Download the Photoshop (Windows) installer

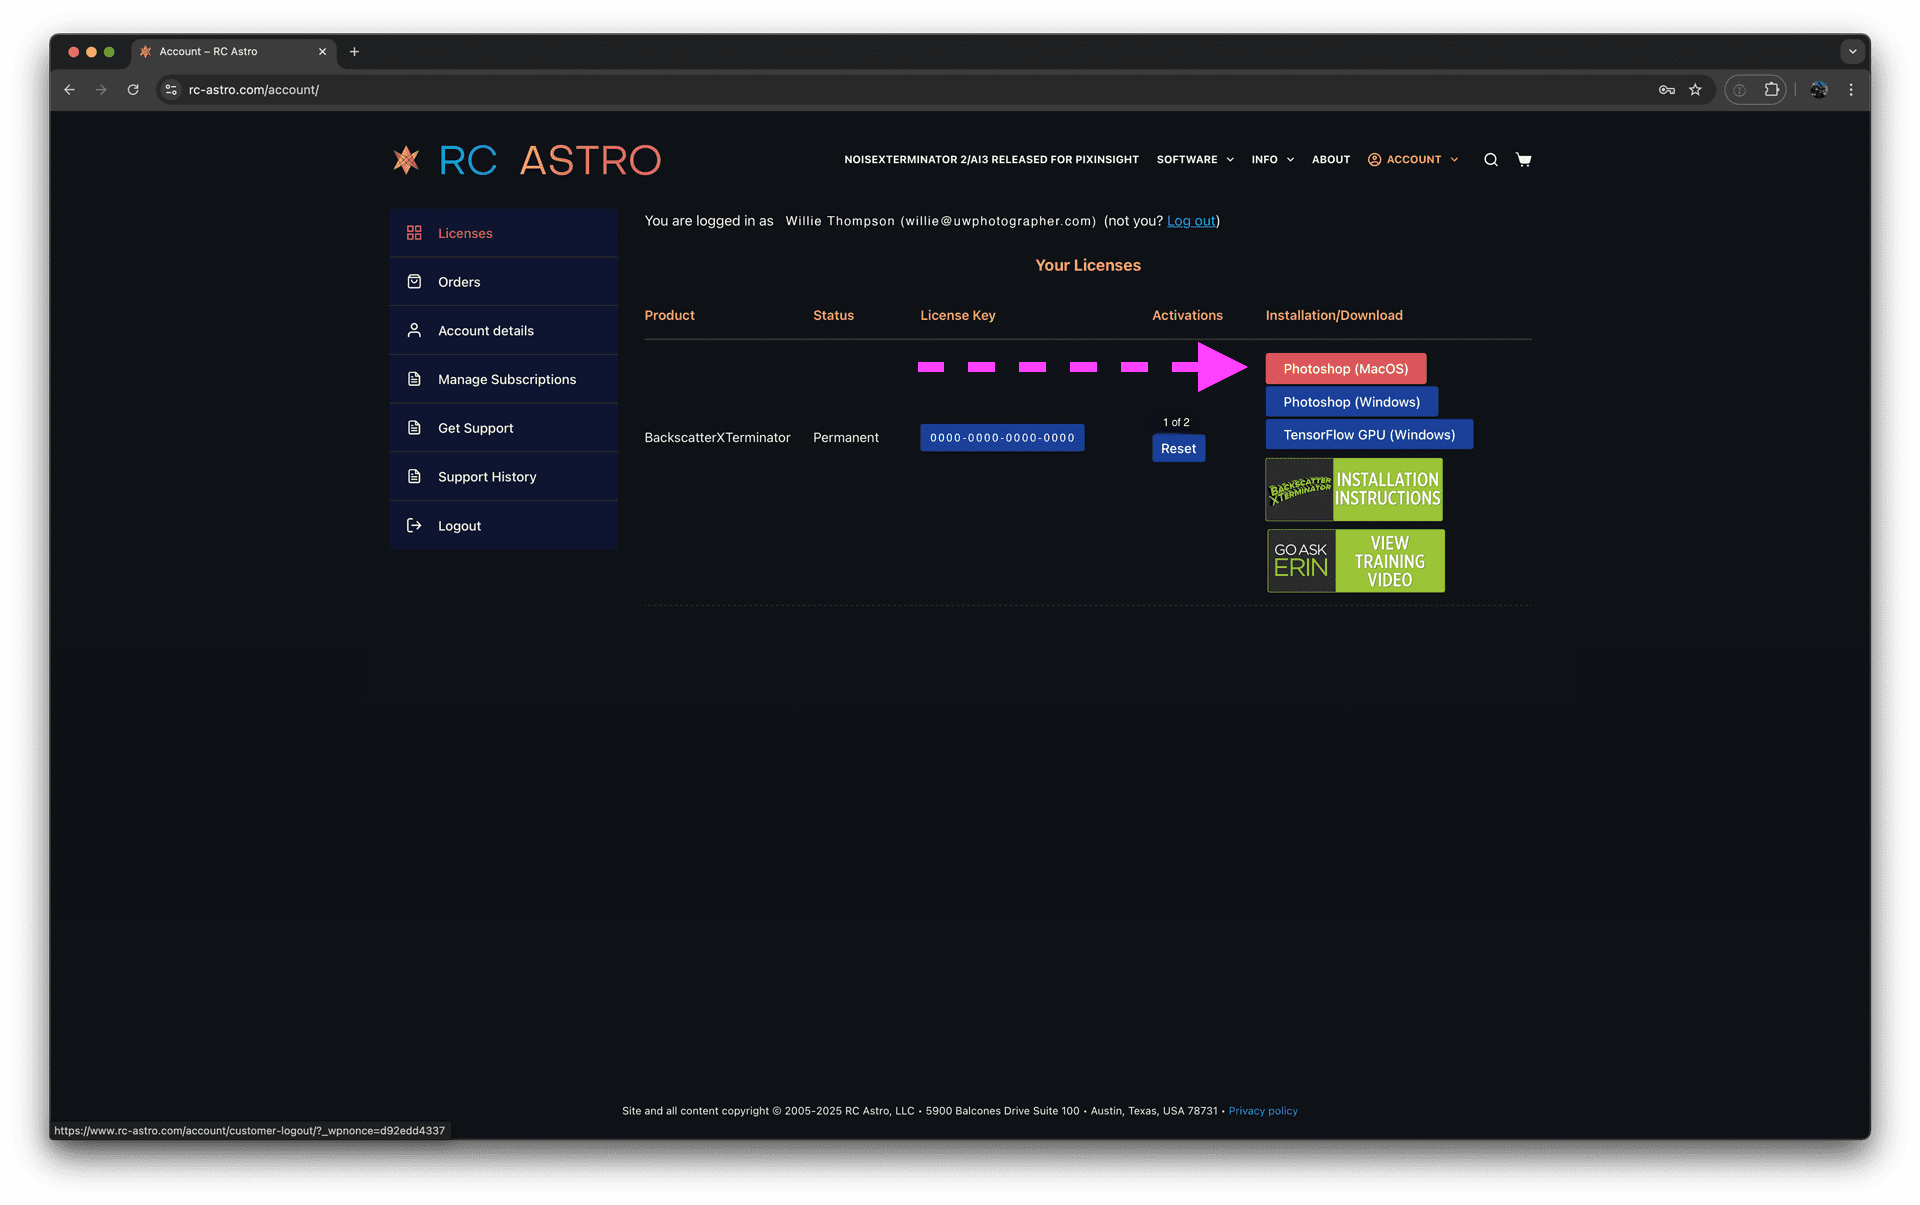click(x=1351, y=402)
